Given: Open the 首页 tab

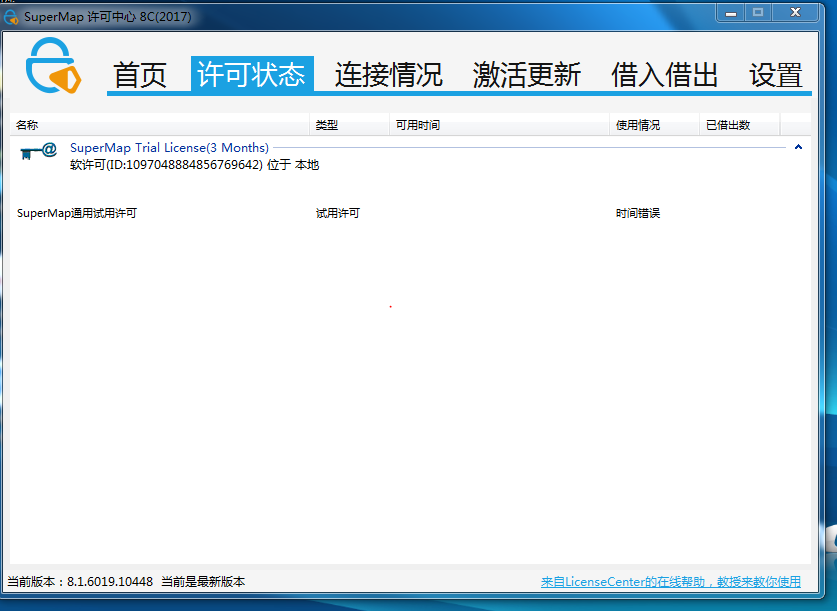Looking at the screenshot, I should click(140, 74).
